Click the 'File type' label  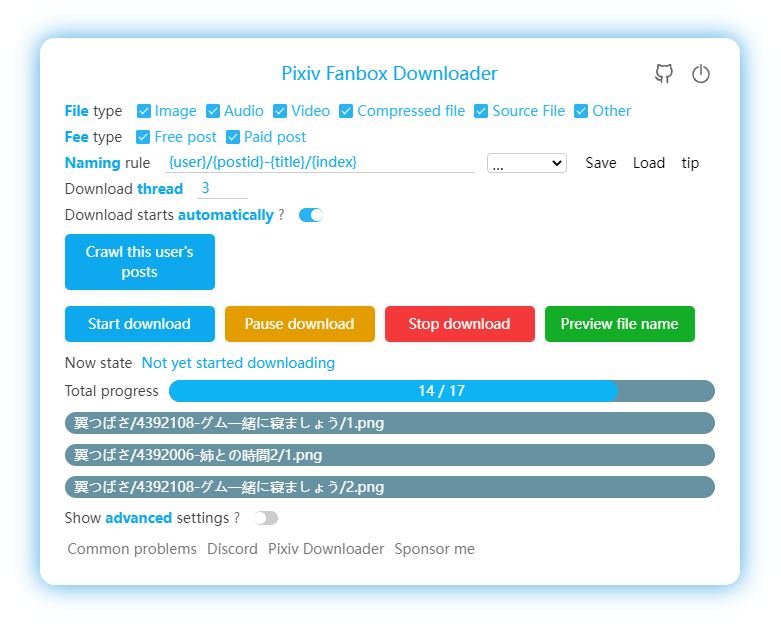click(94, 111)
